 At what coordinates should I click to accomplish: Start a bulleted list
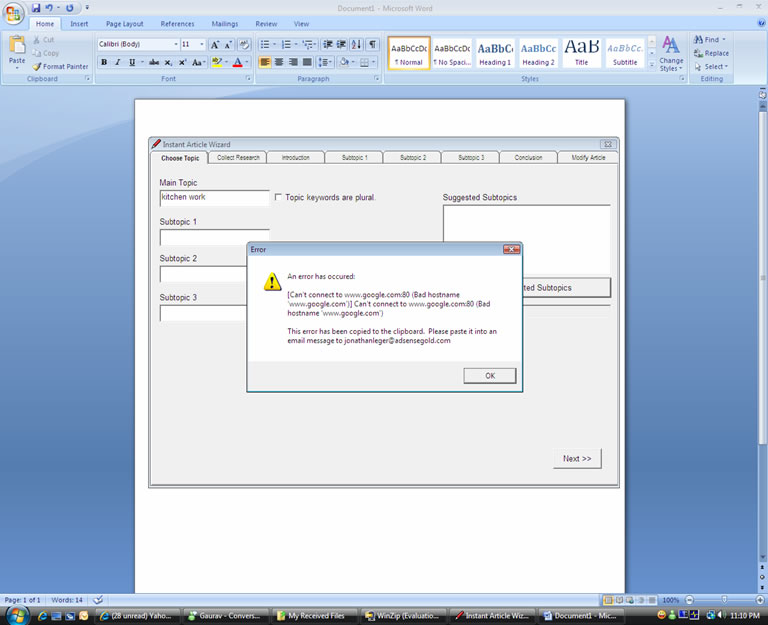[264, 45]
